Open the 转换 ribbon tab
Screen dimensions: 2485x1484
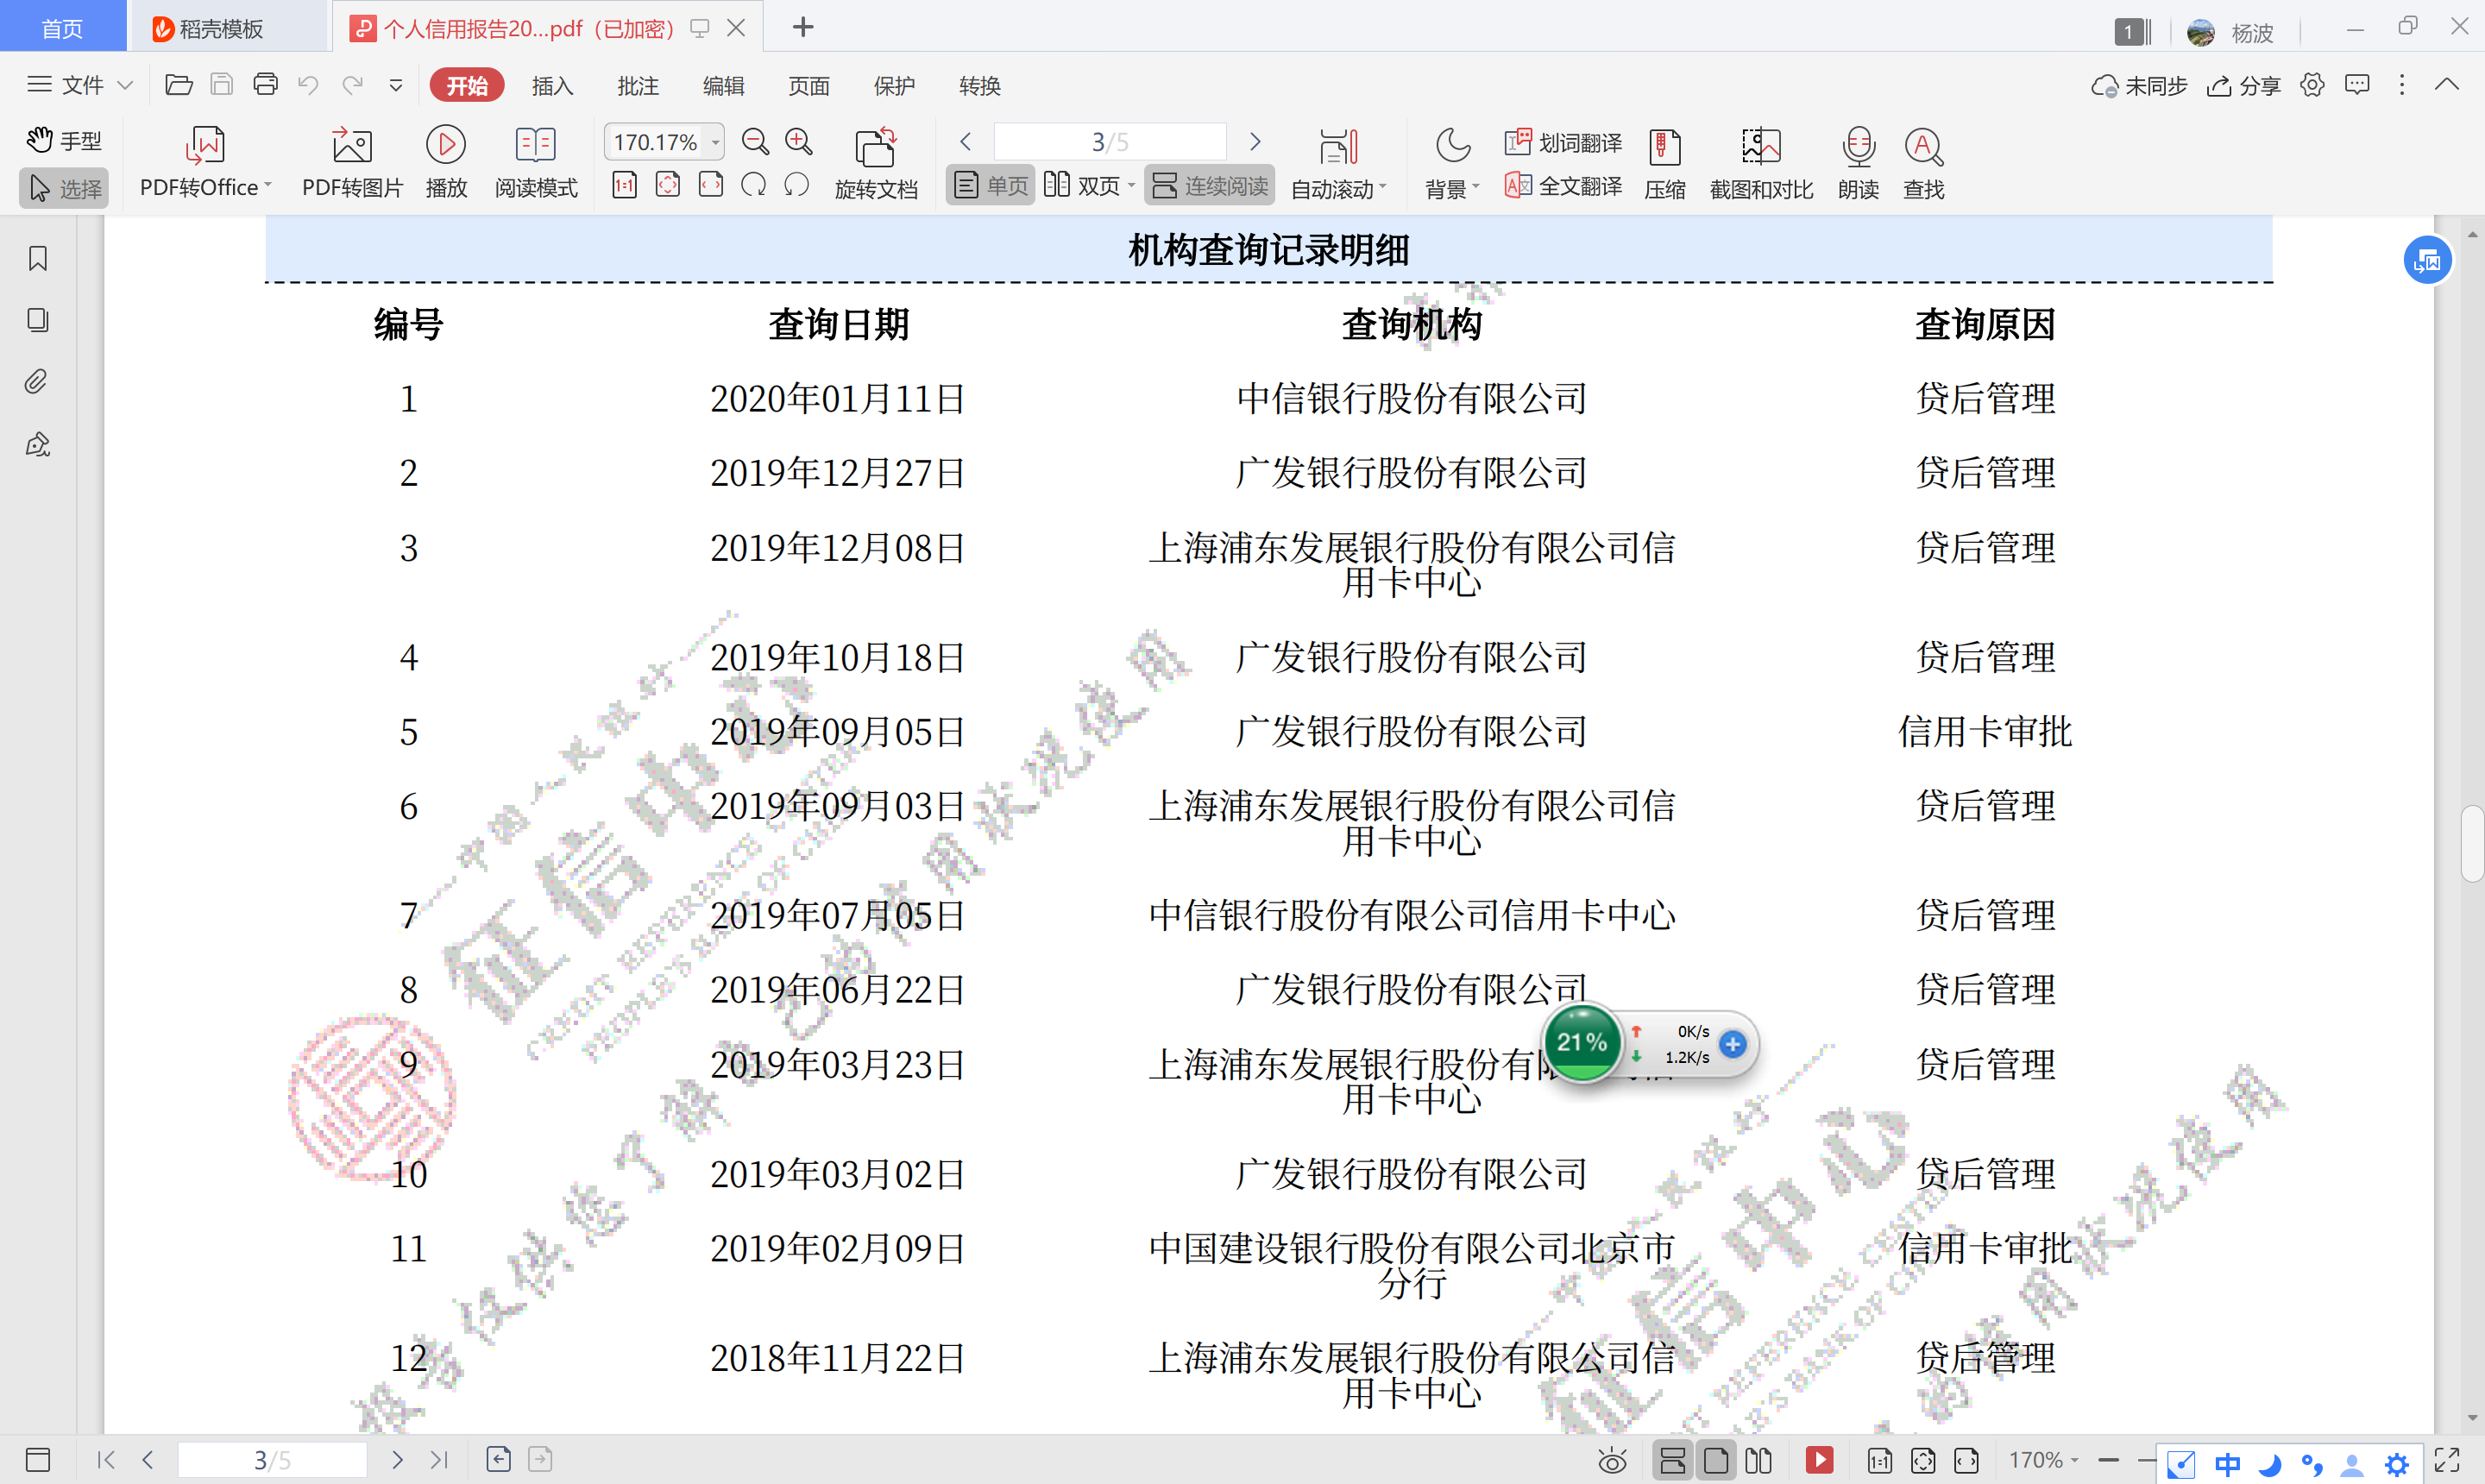(980, 86)
